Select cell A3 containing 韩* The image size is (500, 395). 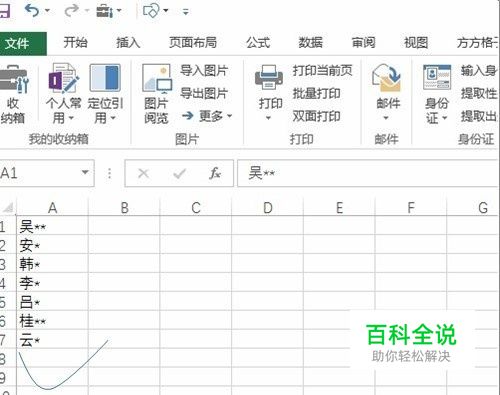coord(52,264)
